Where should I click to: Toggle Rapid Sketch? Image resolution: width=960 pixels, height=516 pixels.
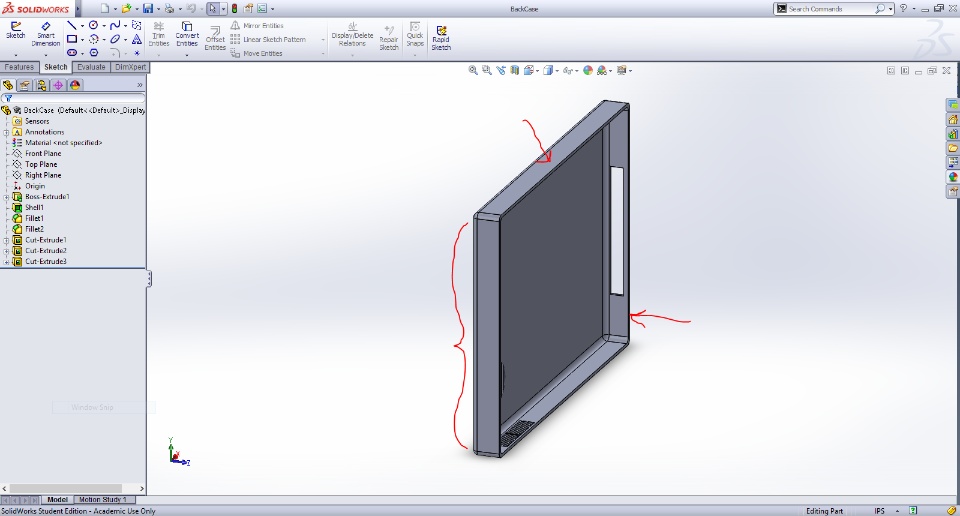click(441, 38)
